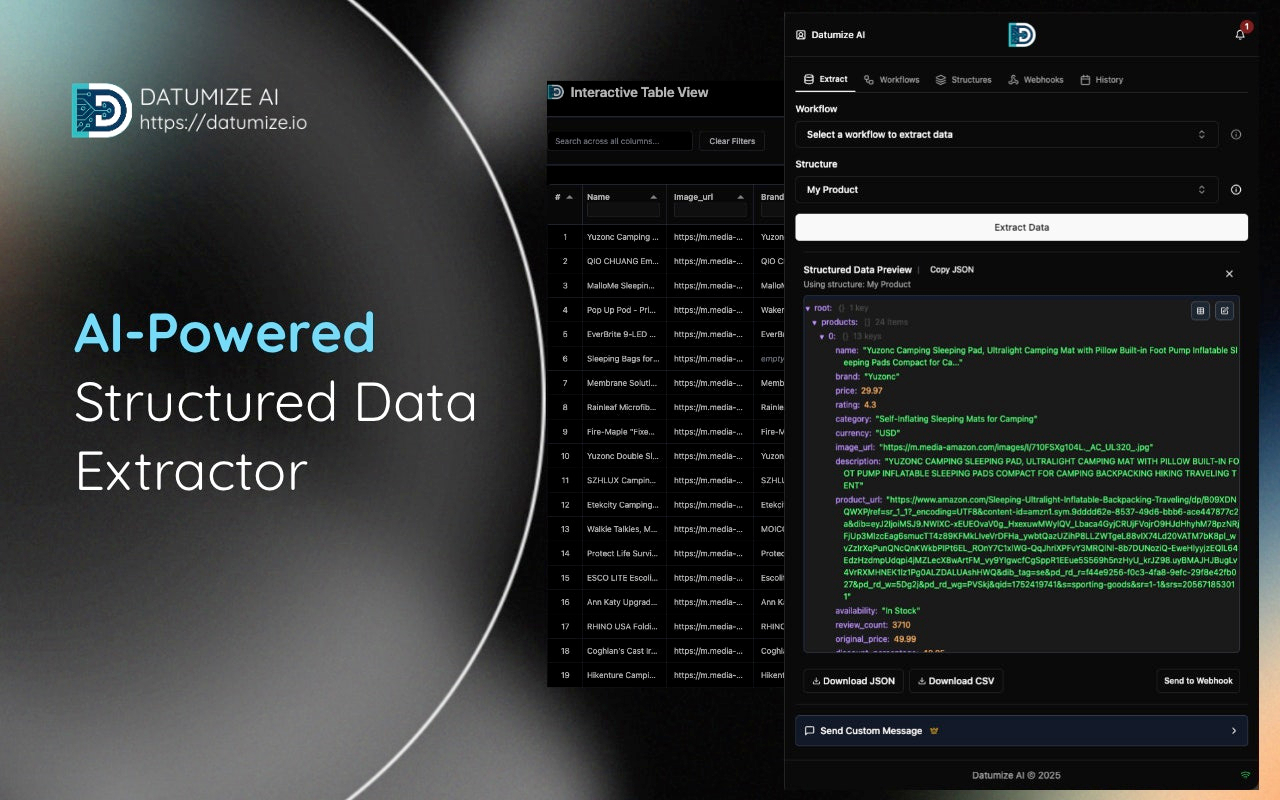
Task: Click the Datumize AI brand logo on left
Action: (101, 110)
